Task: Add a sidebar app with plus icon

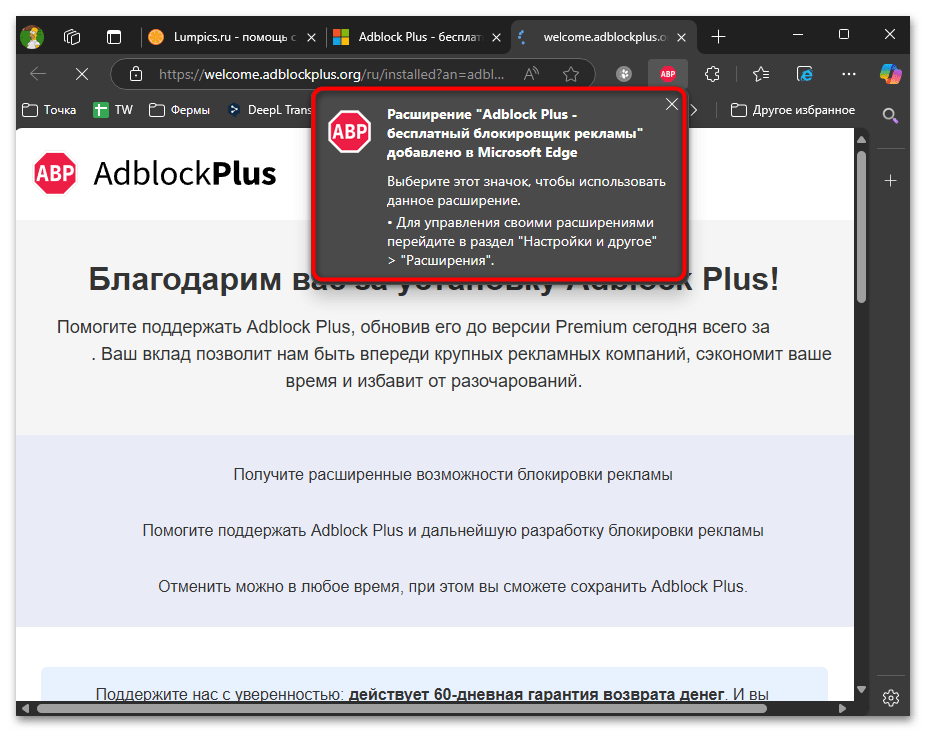Action: coord(891,181)
